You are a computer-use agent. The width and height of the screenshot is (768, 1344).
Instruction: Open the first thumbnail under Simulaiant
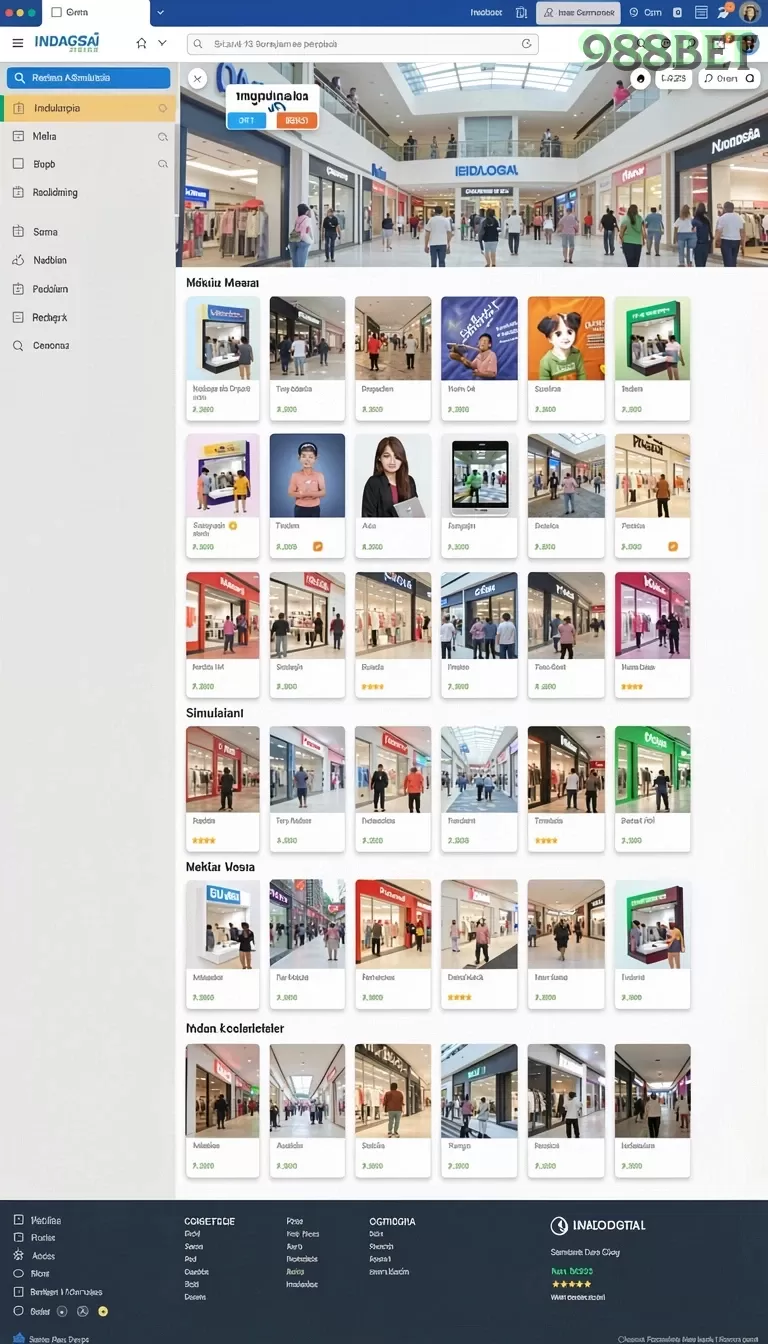(222, 769)
